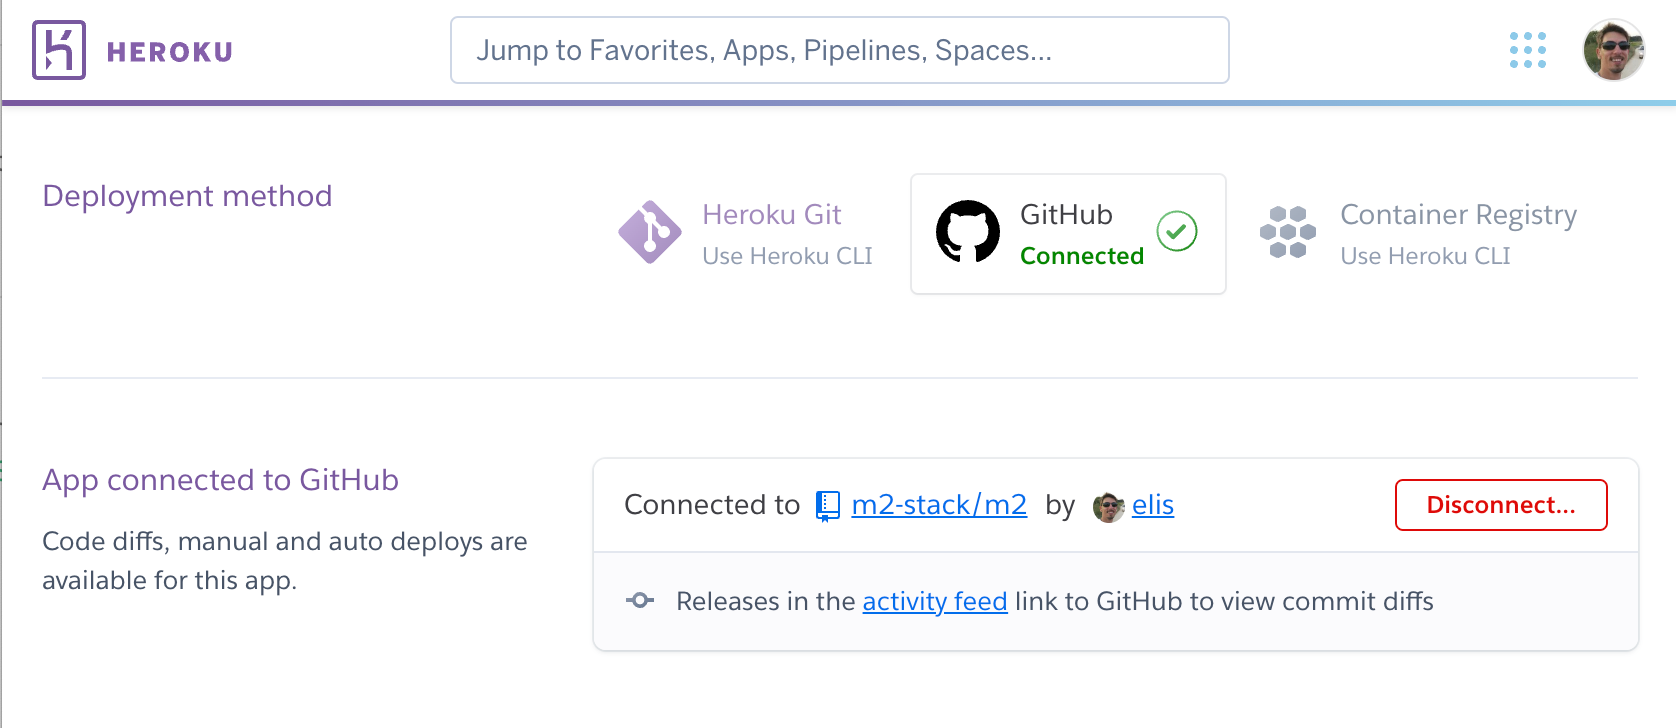The width and height of the screenshot is (1676, 728).
Task: Select the Deployment method section heading
Action: coord(186,196)
